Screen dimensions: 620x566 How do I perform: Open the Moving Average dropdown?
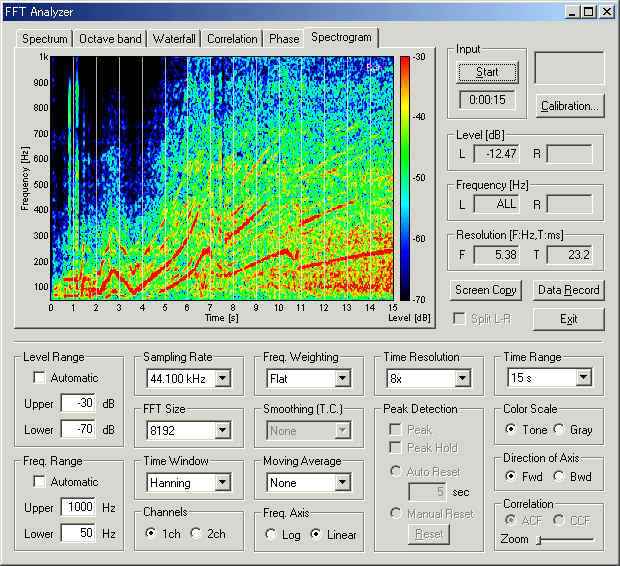pyautogui.click(x=342, y=483)
